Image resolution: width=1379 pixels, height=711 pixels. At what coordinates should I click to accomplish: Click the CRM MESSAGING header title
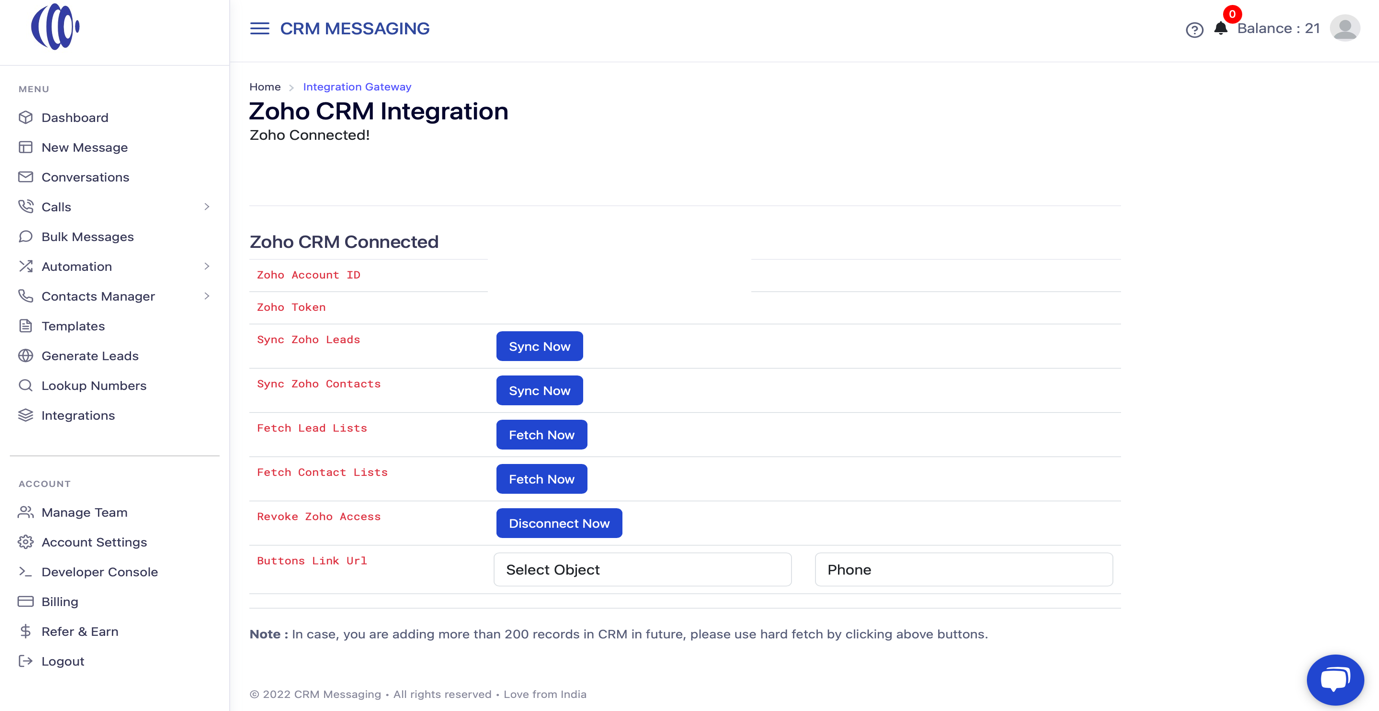[355, 29]
